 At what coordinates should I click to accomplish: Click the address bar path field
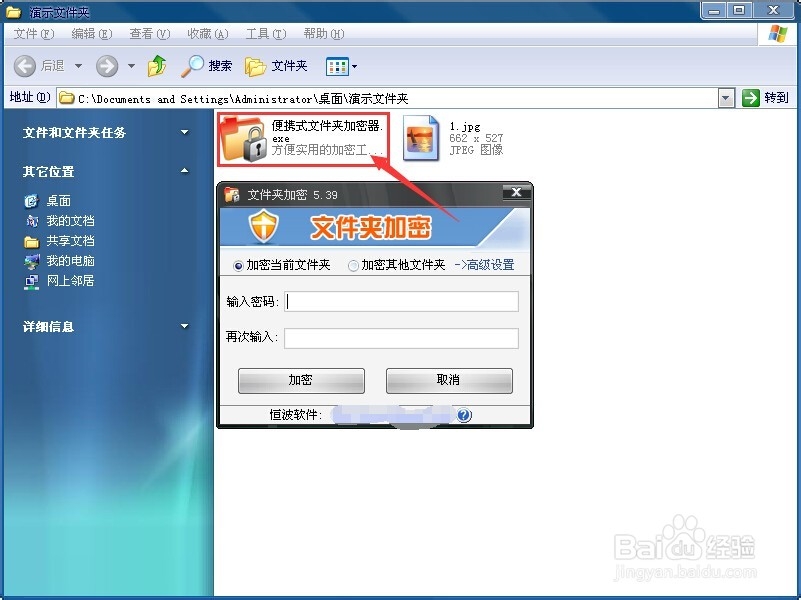click(387, 98)
